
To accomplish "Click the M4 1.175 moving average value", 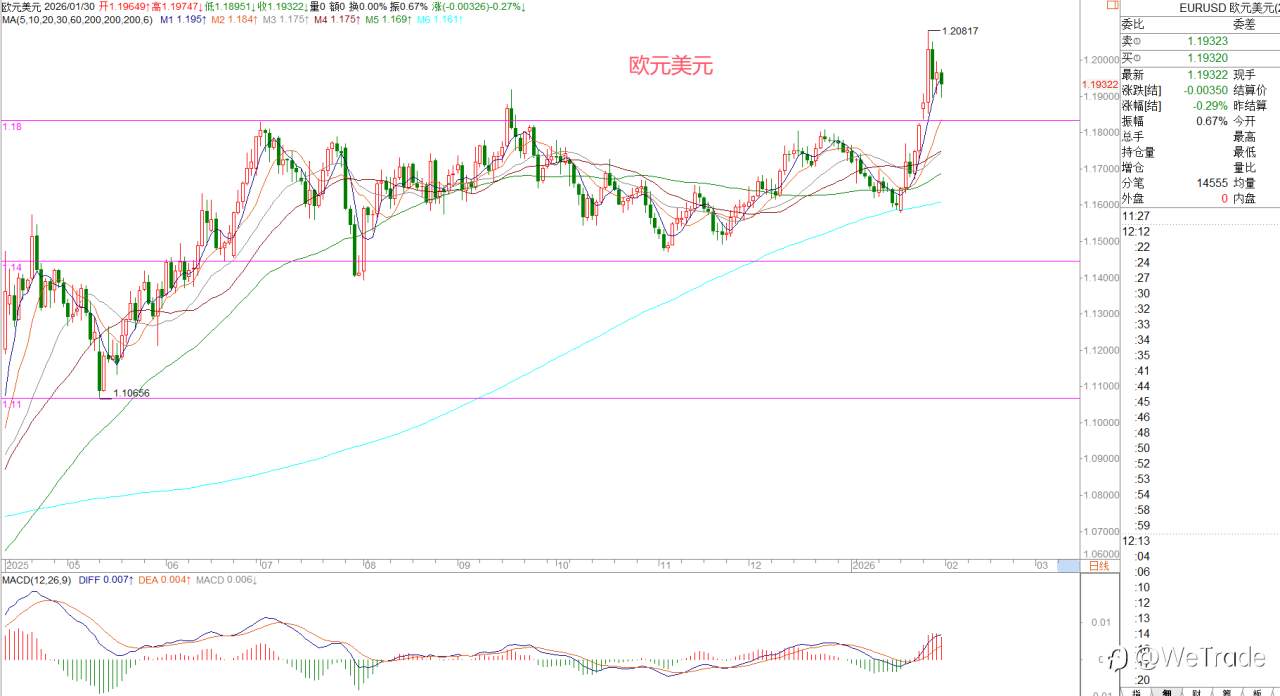I will [x=335, y=19].
